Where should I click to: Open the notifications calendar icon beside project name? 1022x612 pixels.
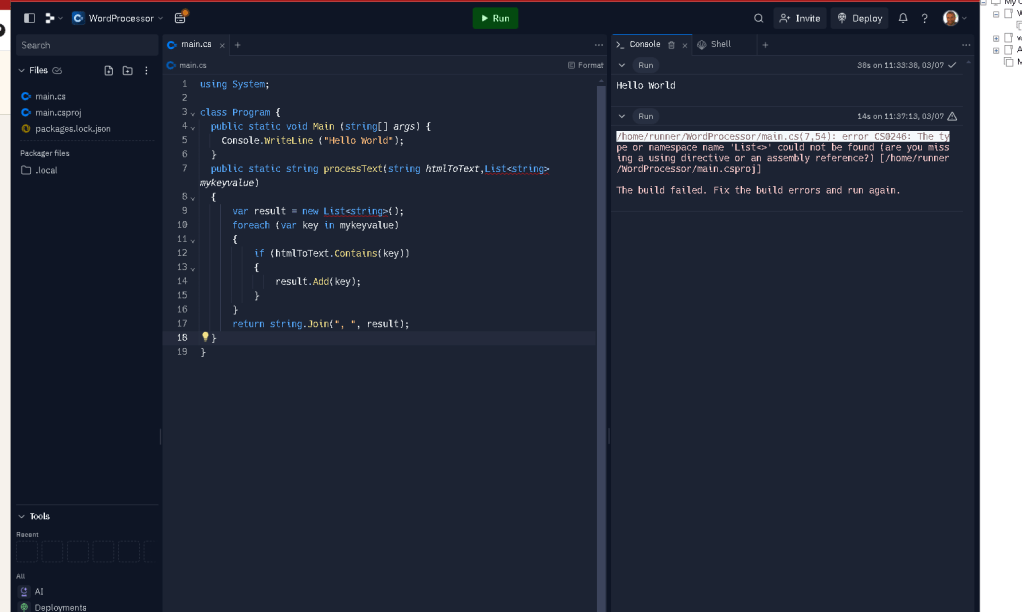point(181,18)
